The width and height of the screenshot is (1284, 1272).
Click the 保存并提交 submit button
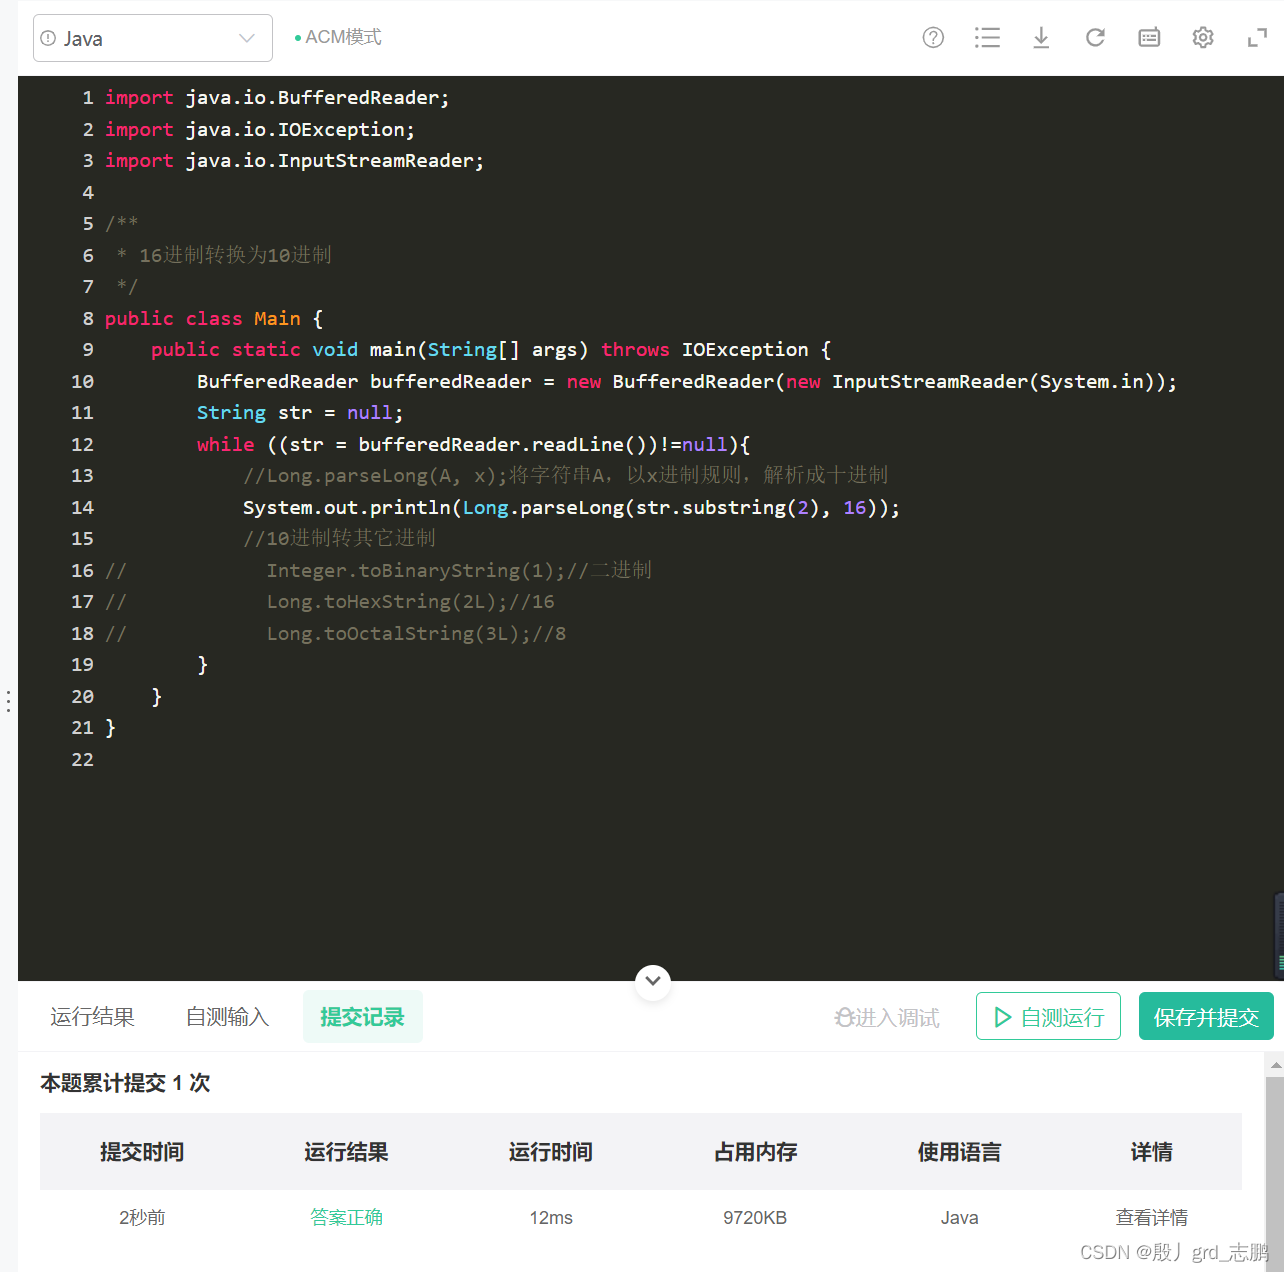(x=1206, y=1016)
